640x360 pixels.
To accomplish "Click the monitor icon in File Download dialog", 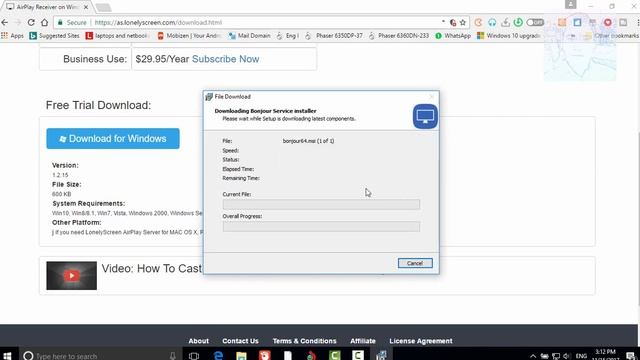I will point(425,116).
